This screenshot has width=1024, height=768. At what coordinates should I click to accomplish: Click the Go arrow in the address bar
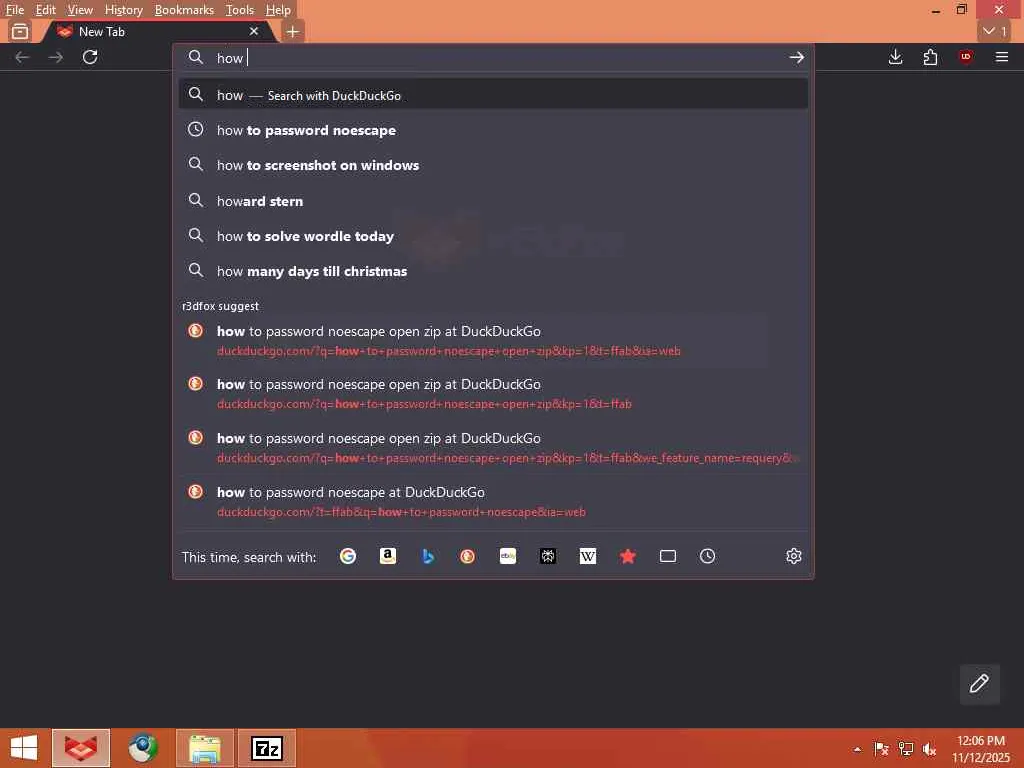point(796,57)
